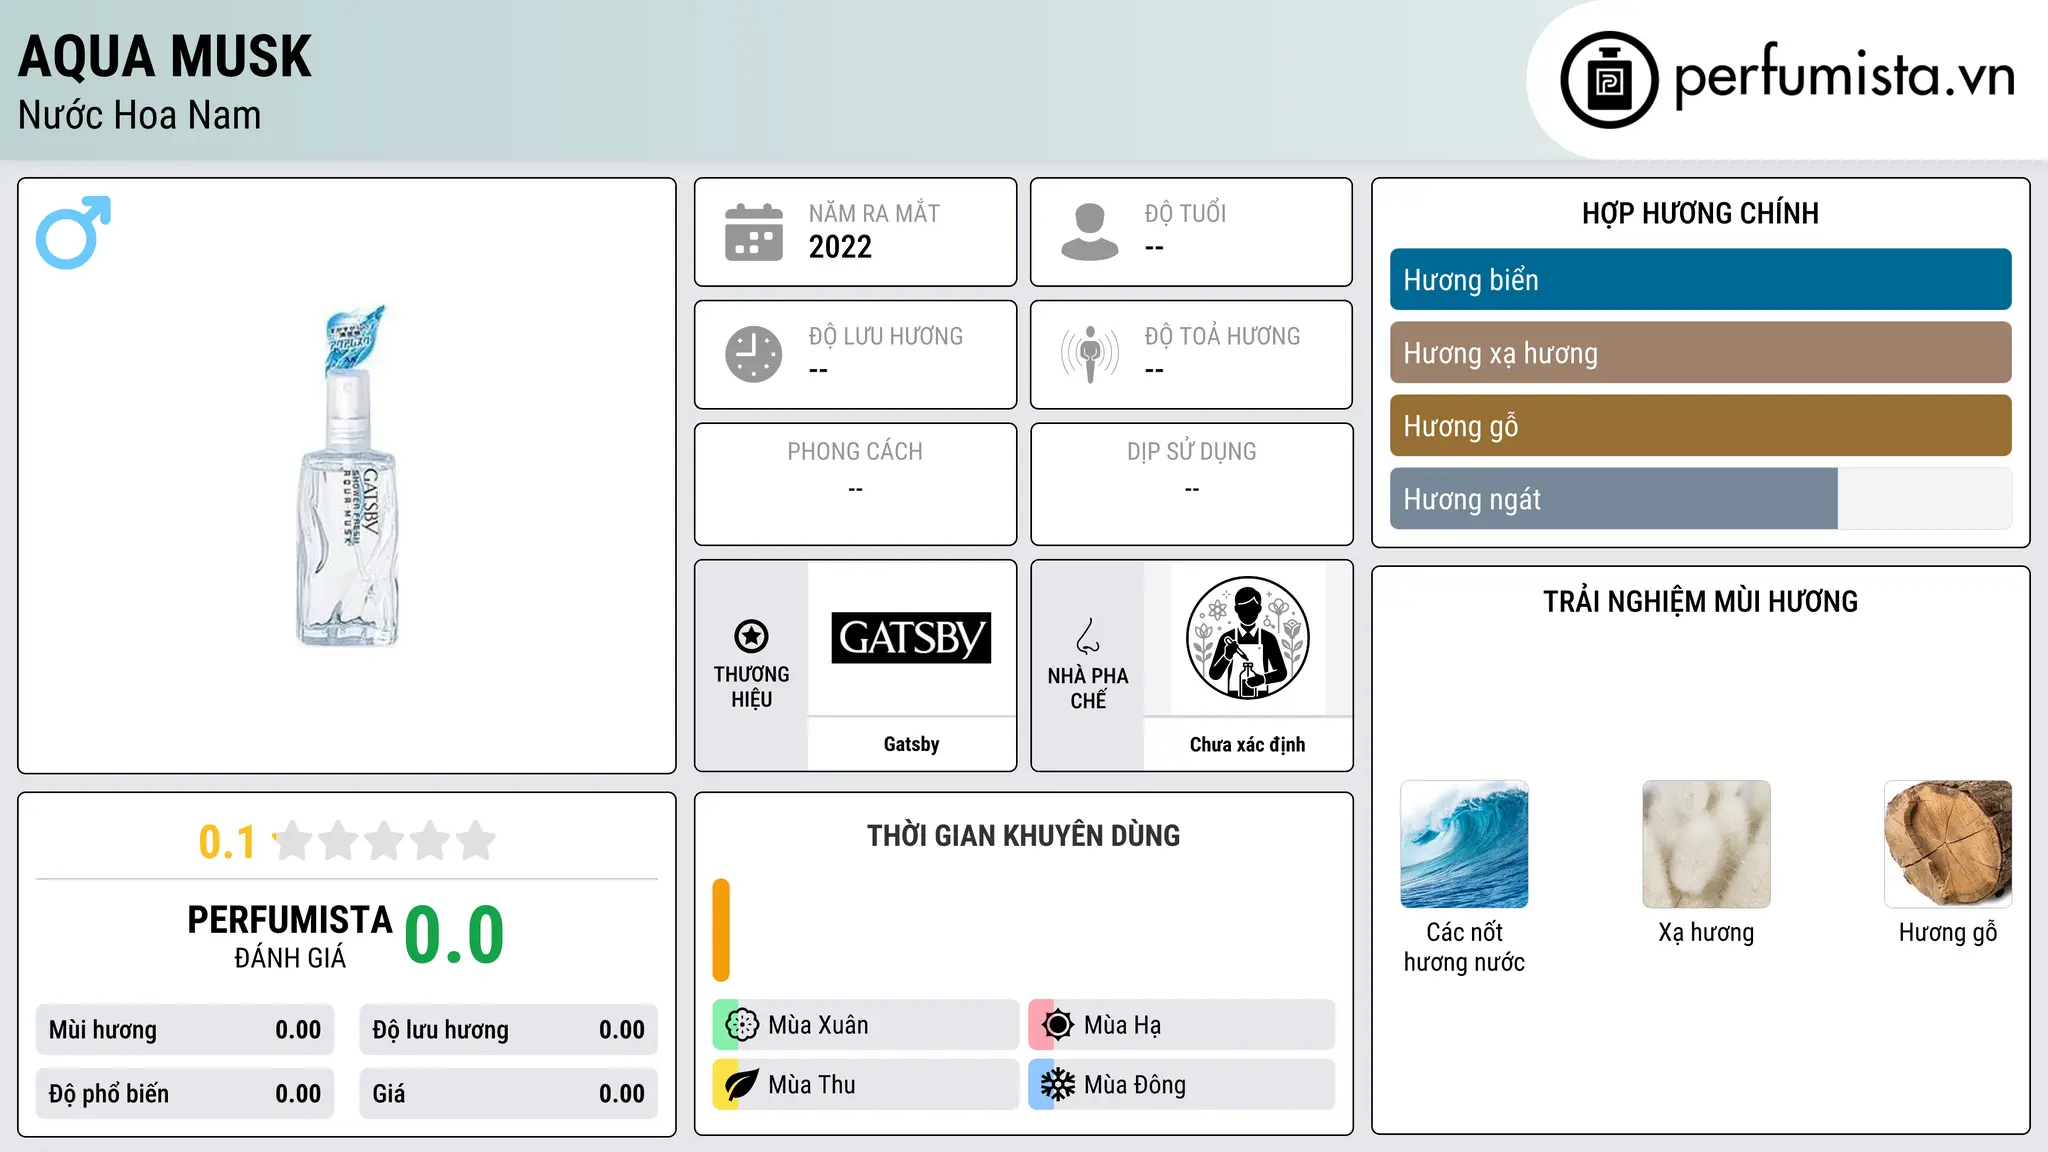The width and height of the screenshot is (2048, 1152).
Task: Click the perfumista.vn bottle logo icon
Action: pyautogui.click(x=1609, y=80)
